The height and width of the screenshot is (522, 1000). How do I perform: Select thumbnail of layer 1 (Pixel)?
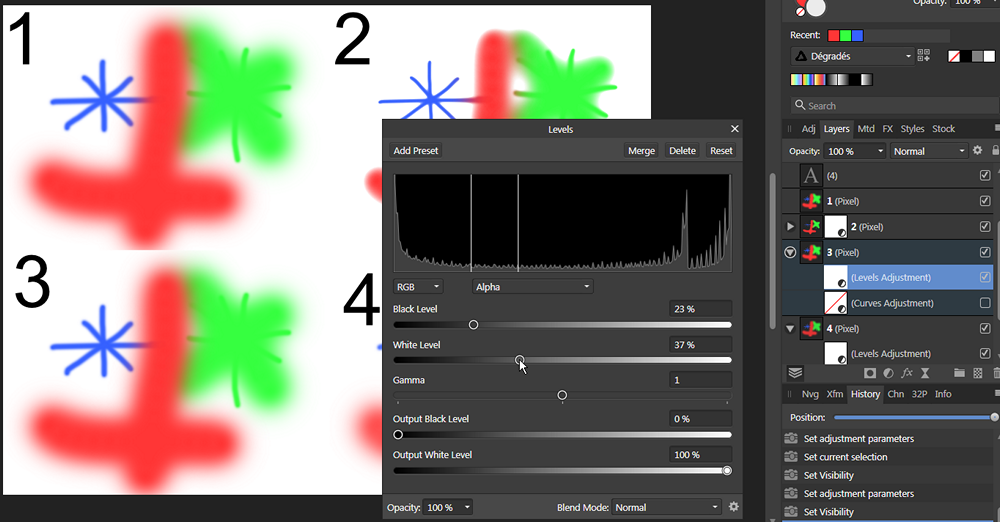pos(811,201)
